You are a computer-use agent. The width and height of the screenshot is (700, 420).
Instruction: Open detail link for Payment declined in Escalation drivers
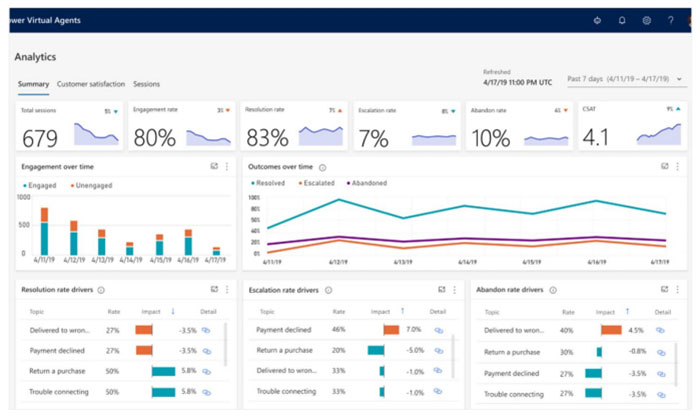tap(439, 330)
